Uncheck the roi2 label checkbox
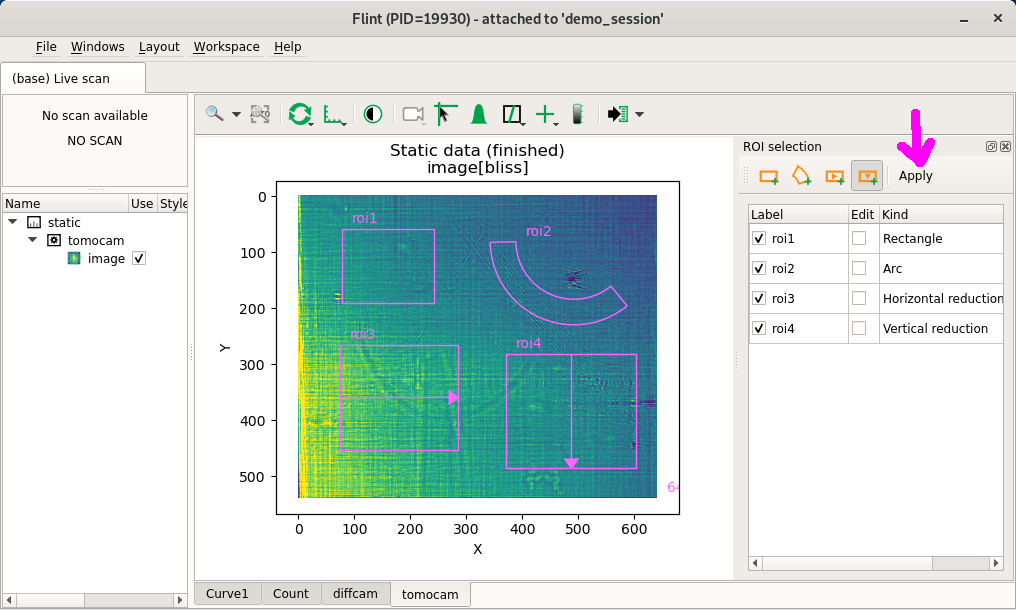This screenshot has height=610, width=1016. click(x=759, y=268)
